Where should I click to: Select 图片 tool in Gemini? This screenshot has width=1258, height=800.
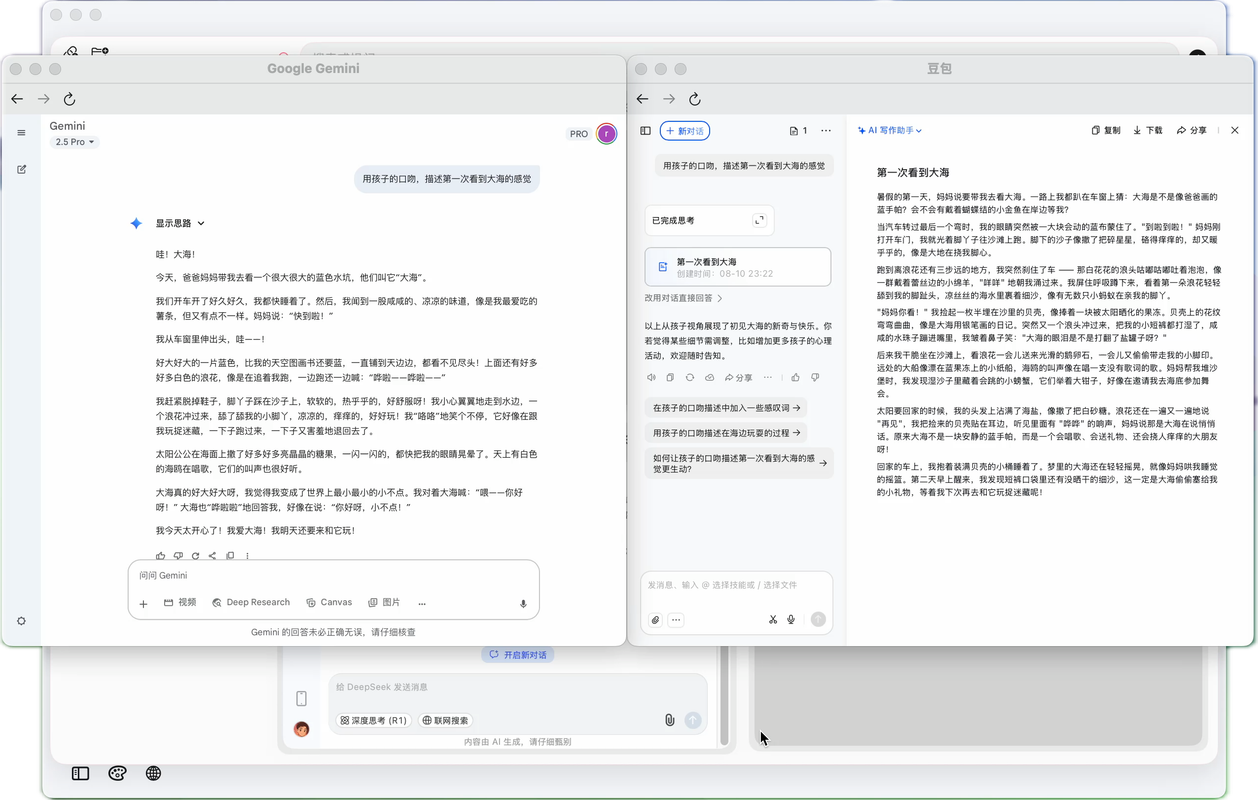[x=384, y=603]
